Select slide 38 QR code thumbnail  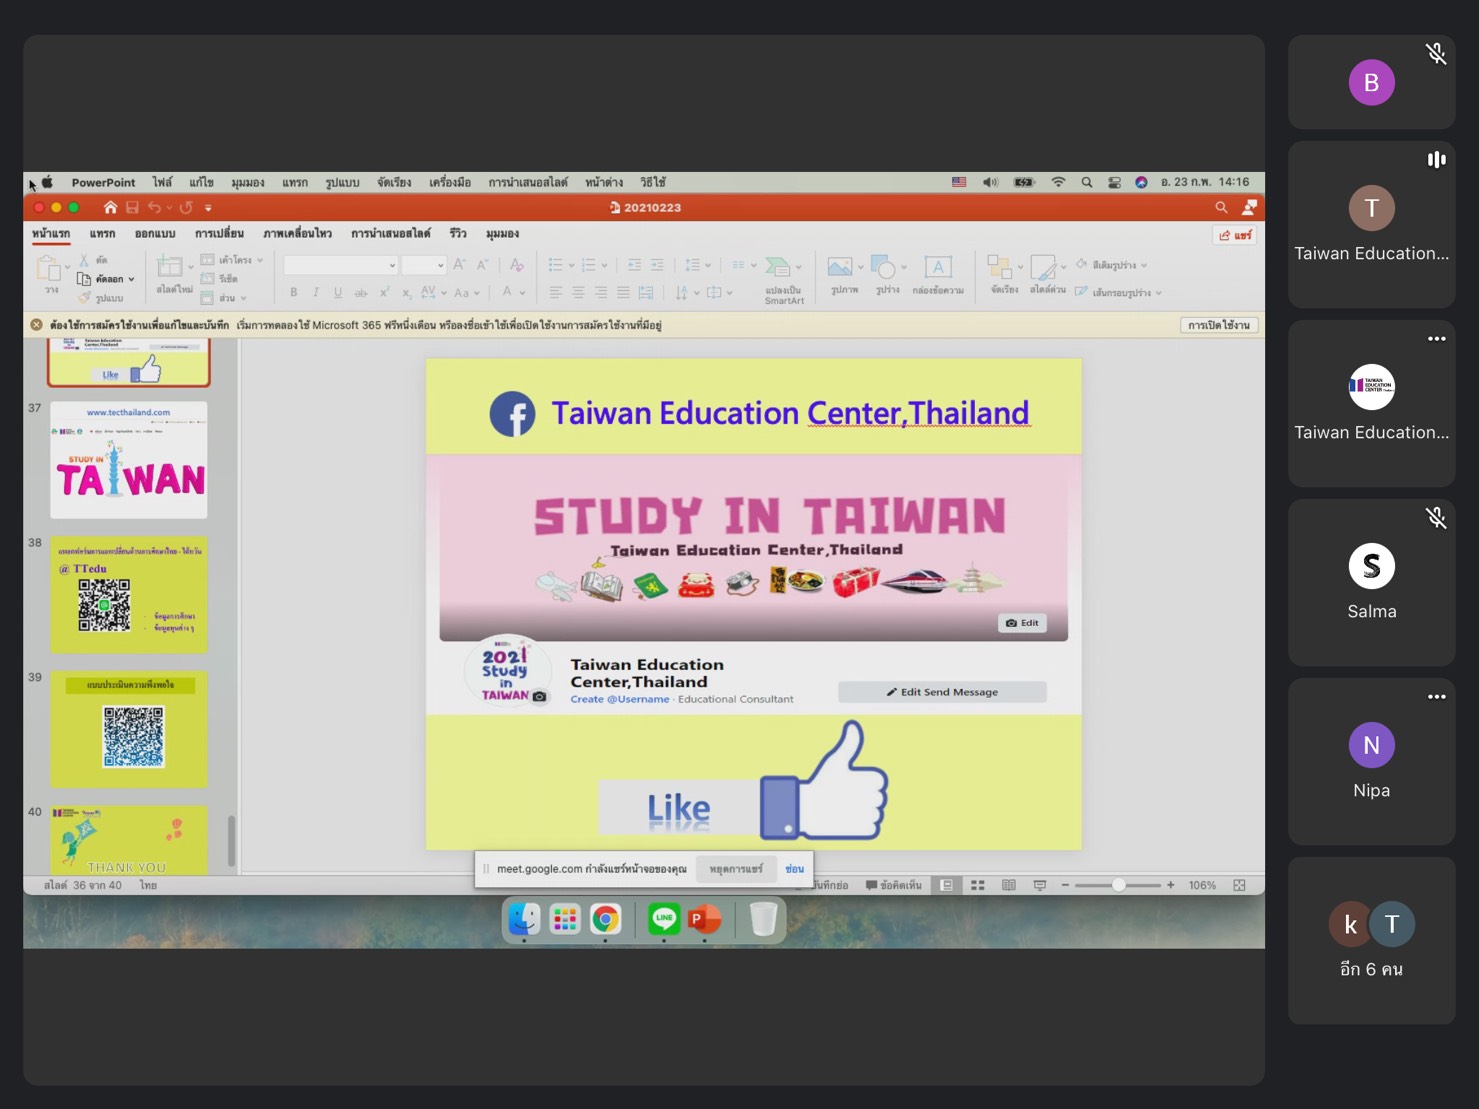pyautogui.click(x=129, y=594)
